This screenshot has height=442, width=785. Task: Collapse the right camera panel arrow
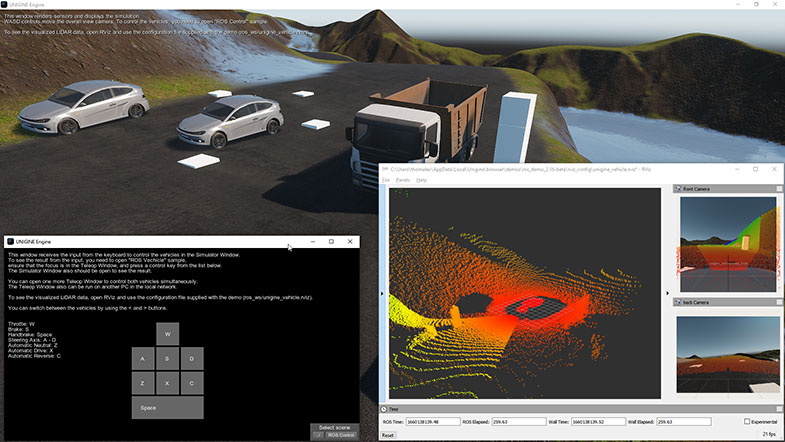[x=668, y=294]
